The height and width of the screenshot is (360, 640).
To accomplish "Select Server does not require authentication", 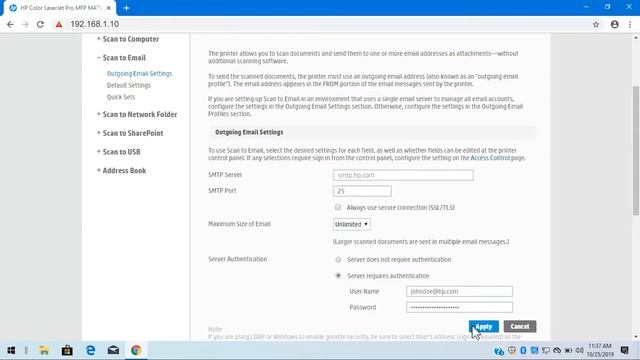I will pos(338,260).
